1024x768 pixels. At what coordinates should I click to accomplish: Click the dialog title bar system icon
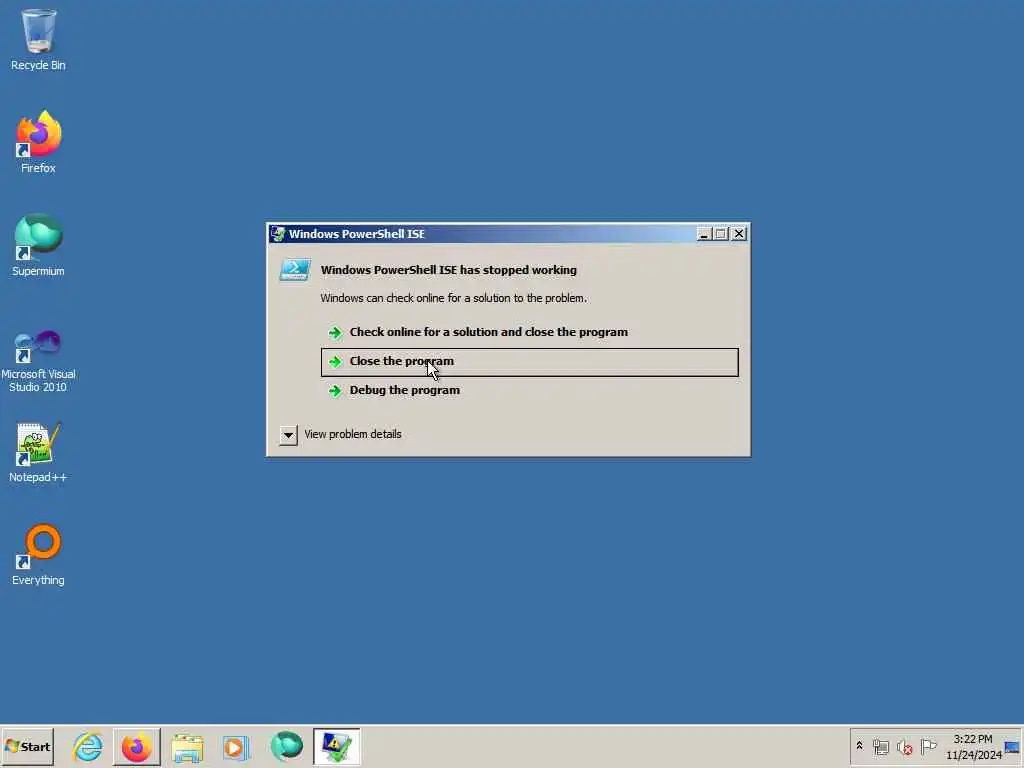278,234
